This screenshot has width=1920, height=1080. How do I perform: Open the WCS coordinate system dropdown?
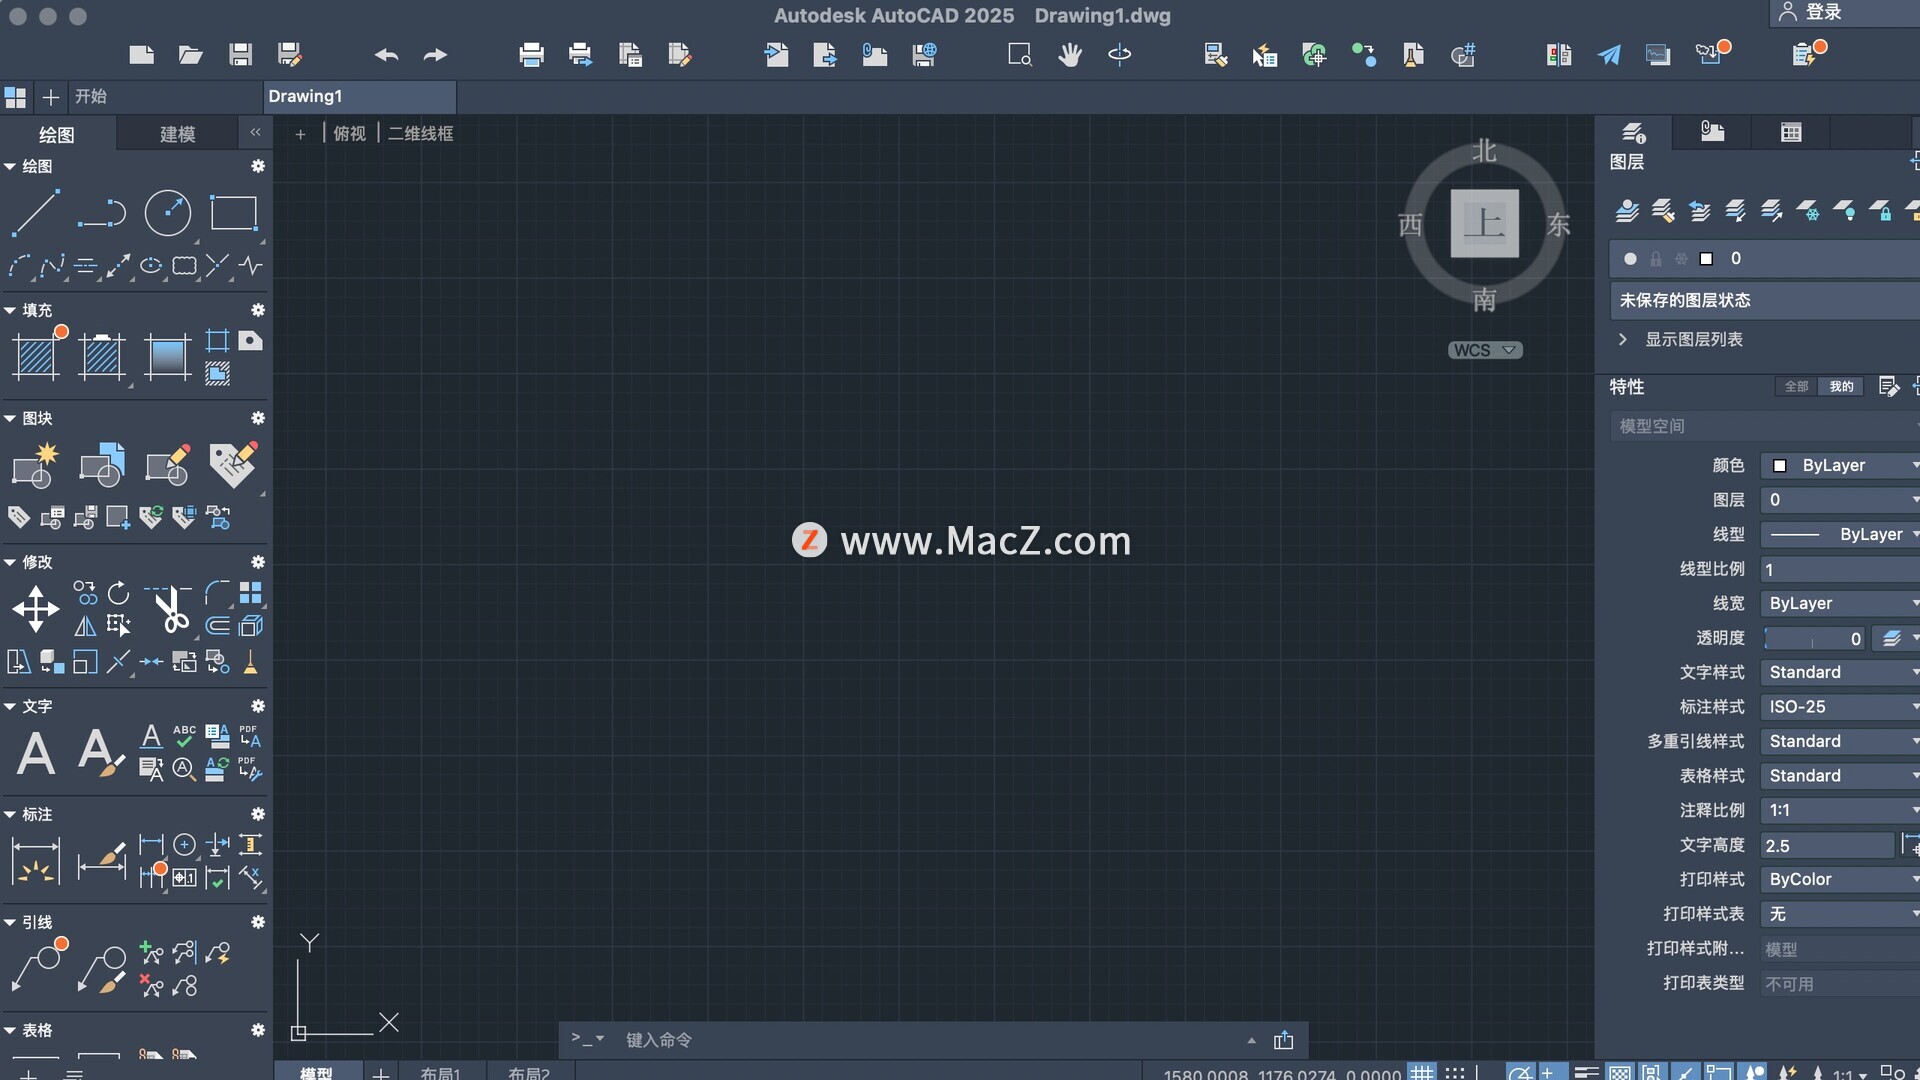click(1485, 350)
